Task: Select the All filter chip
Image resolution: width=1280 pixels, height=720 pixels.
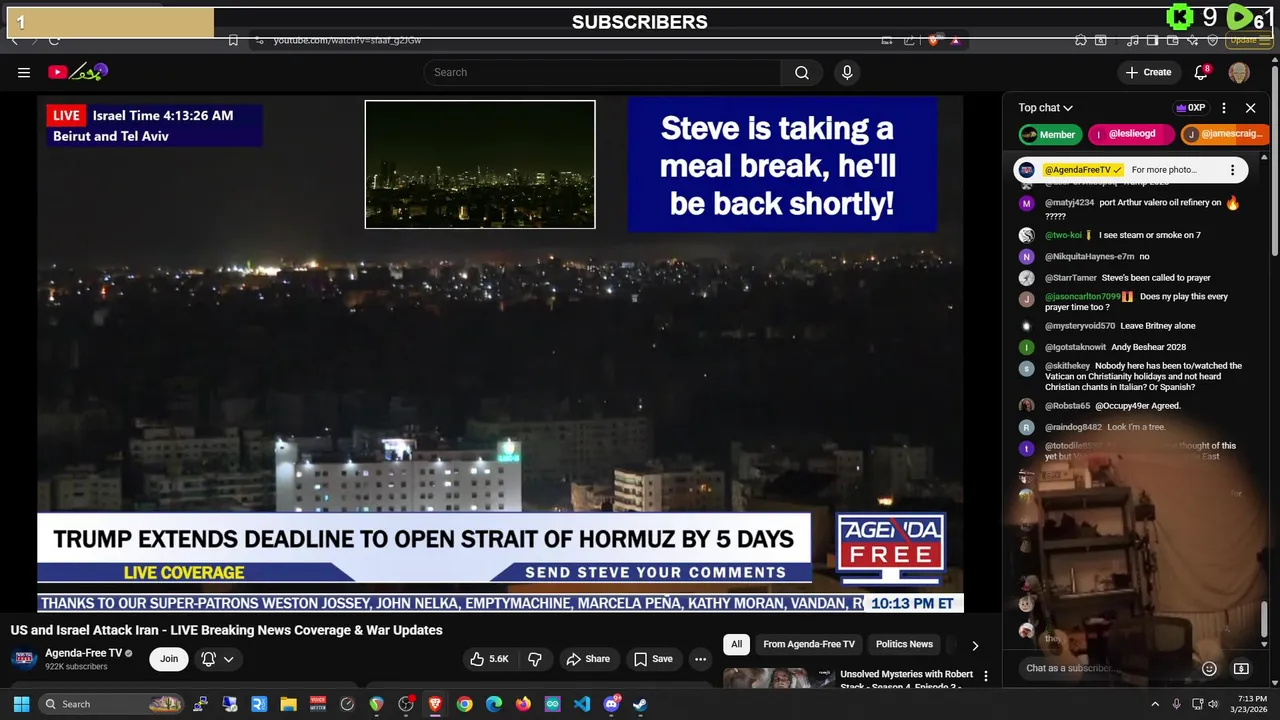Action: [736, 644]
